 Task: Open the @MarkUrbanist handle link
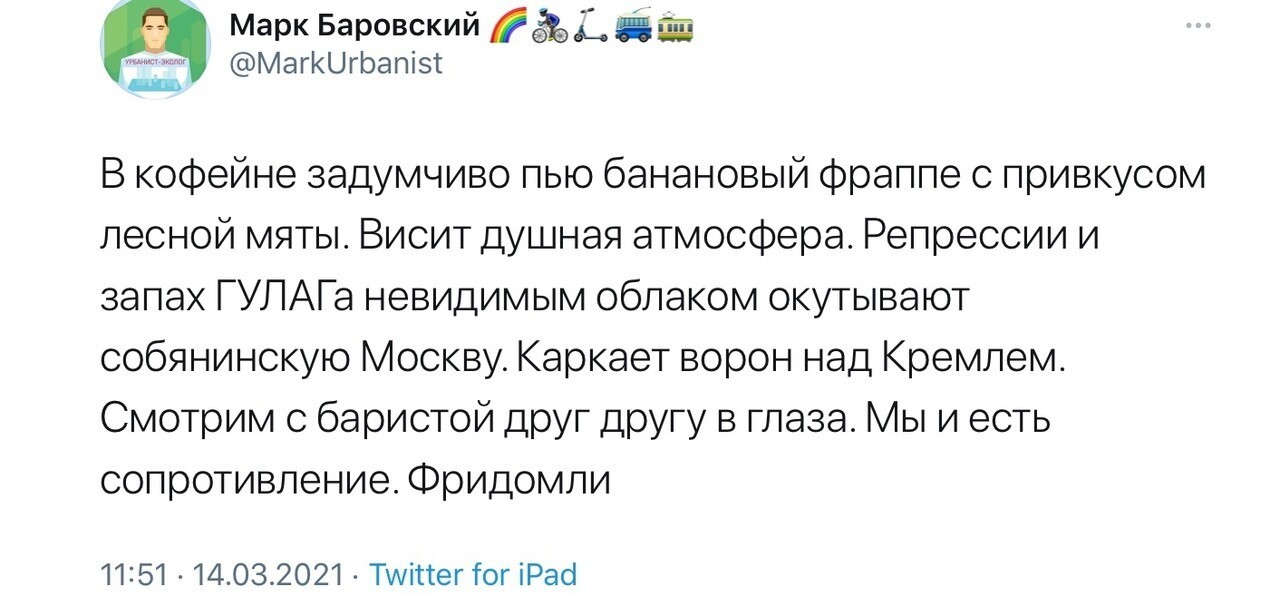pos(336,66)
